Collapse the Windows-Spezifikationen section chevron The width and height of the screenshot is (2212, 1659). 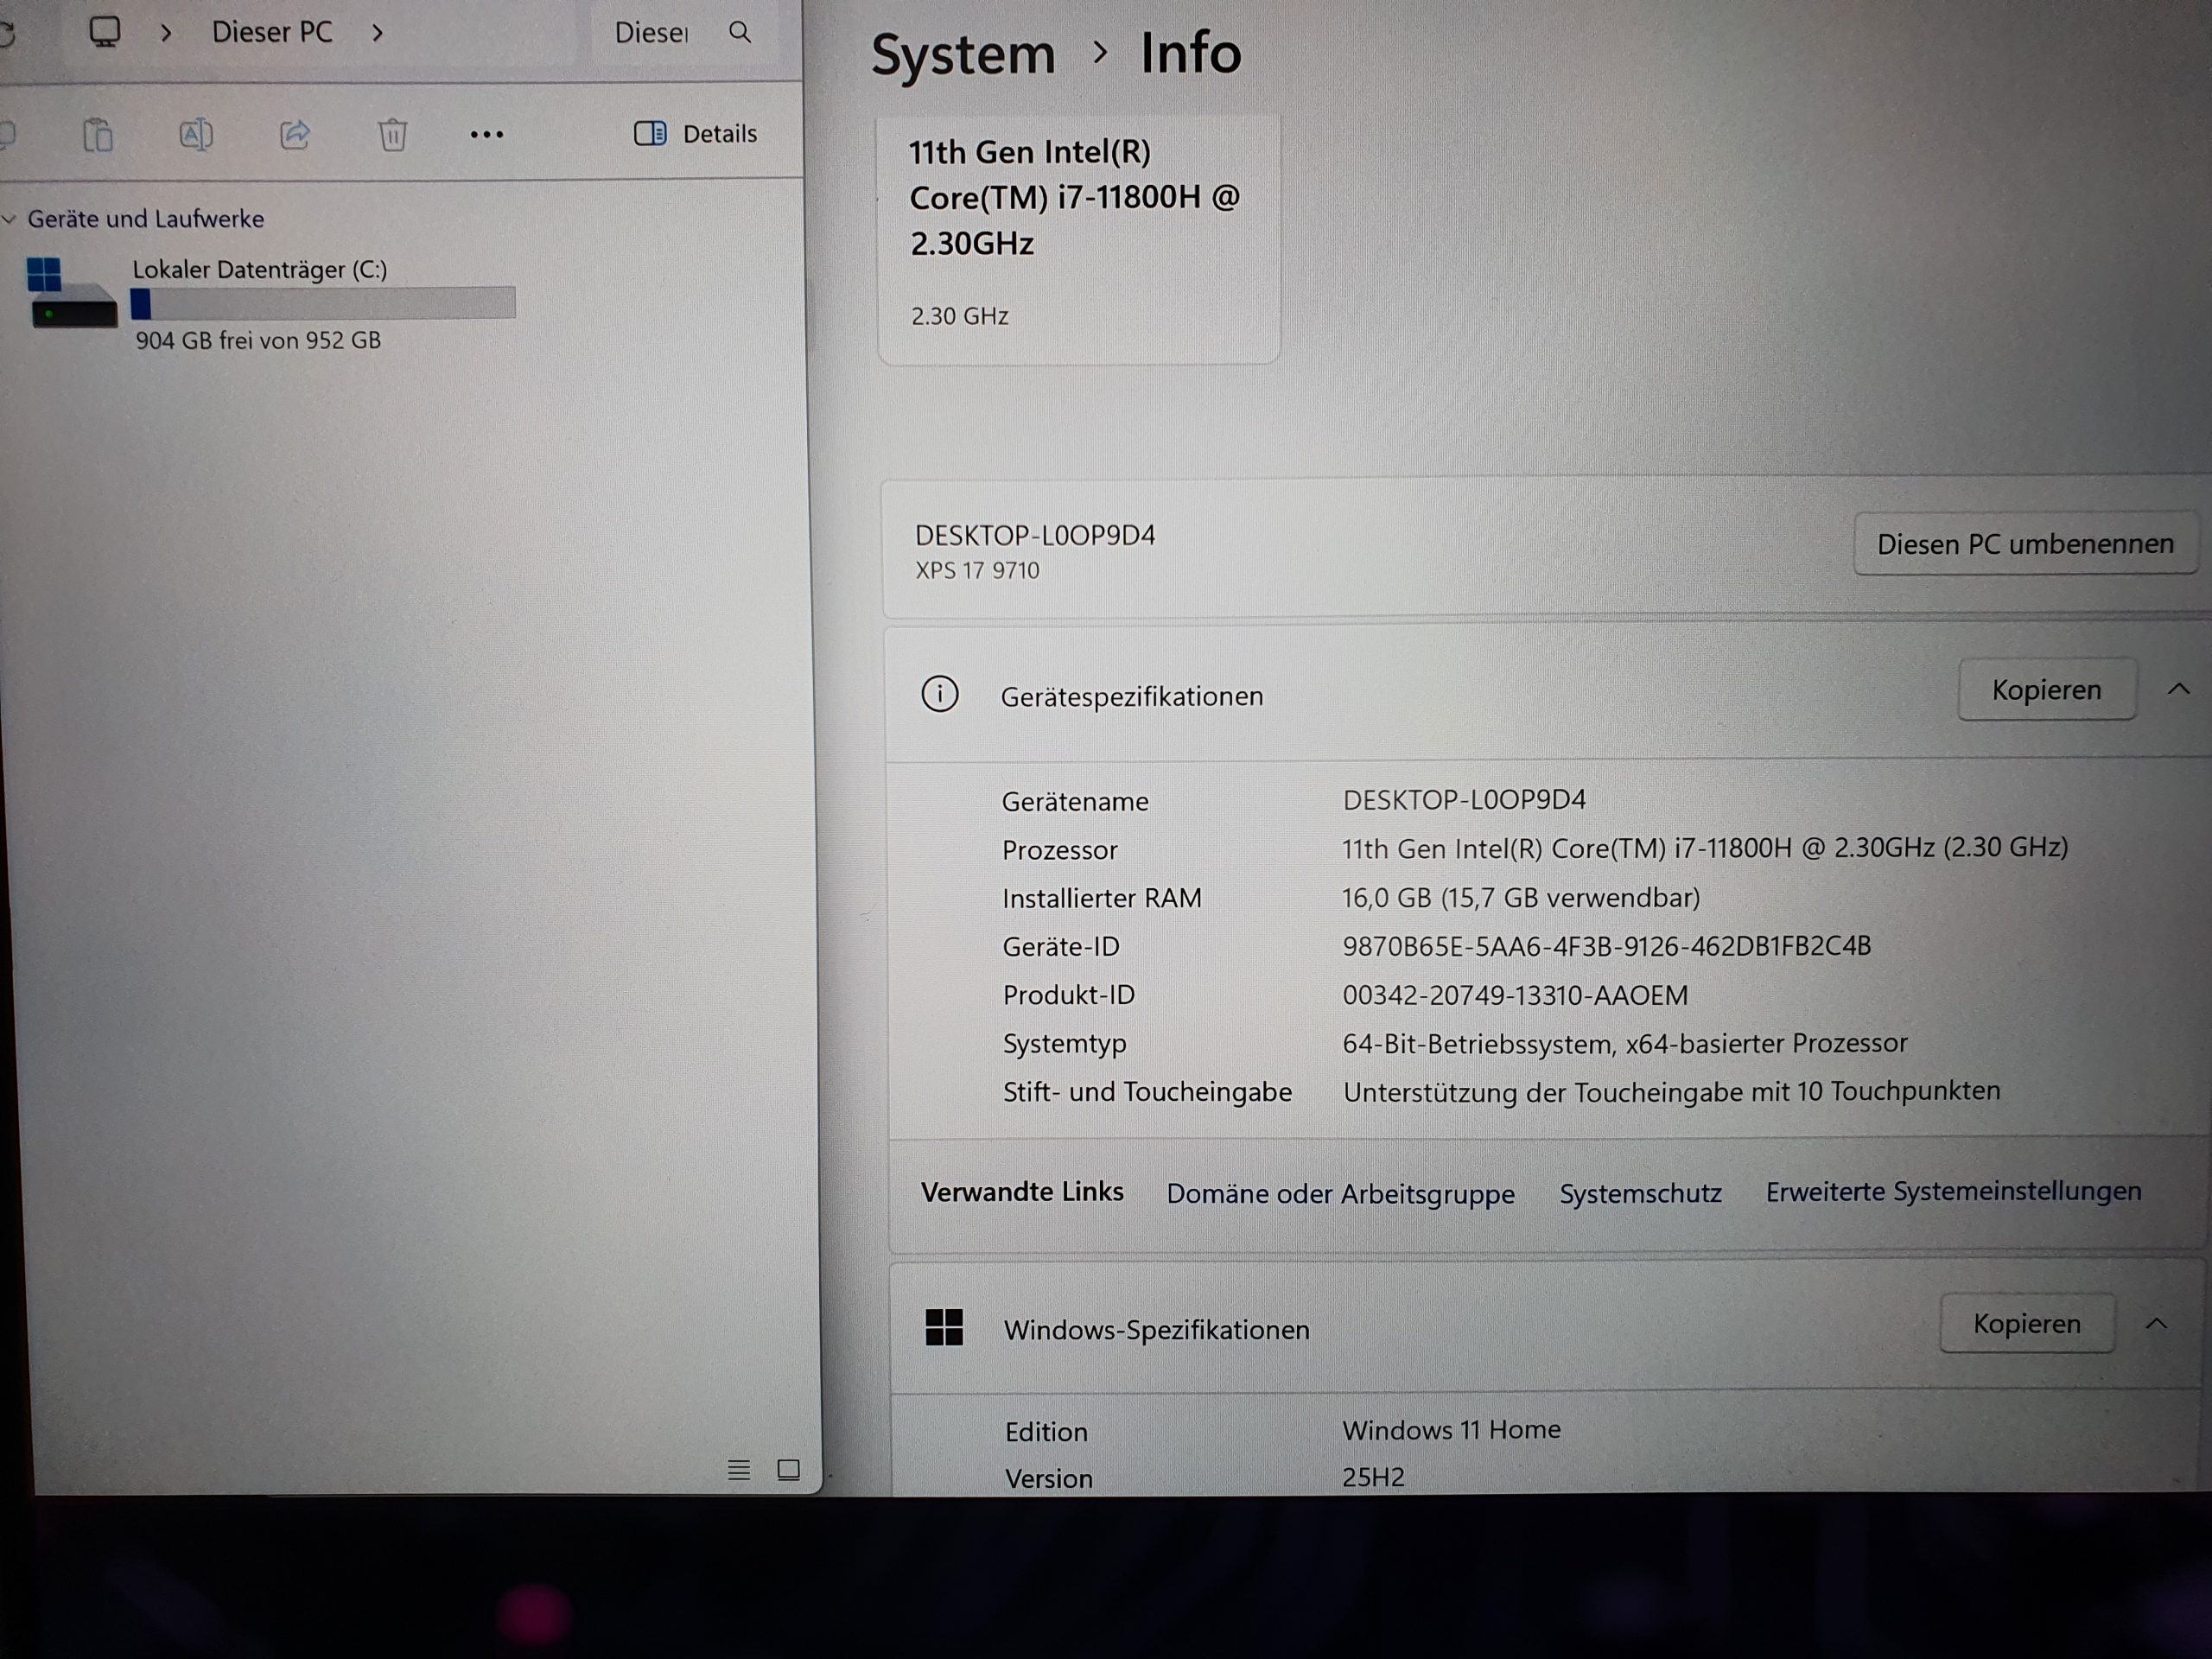[2156, 1323]
